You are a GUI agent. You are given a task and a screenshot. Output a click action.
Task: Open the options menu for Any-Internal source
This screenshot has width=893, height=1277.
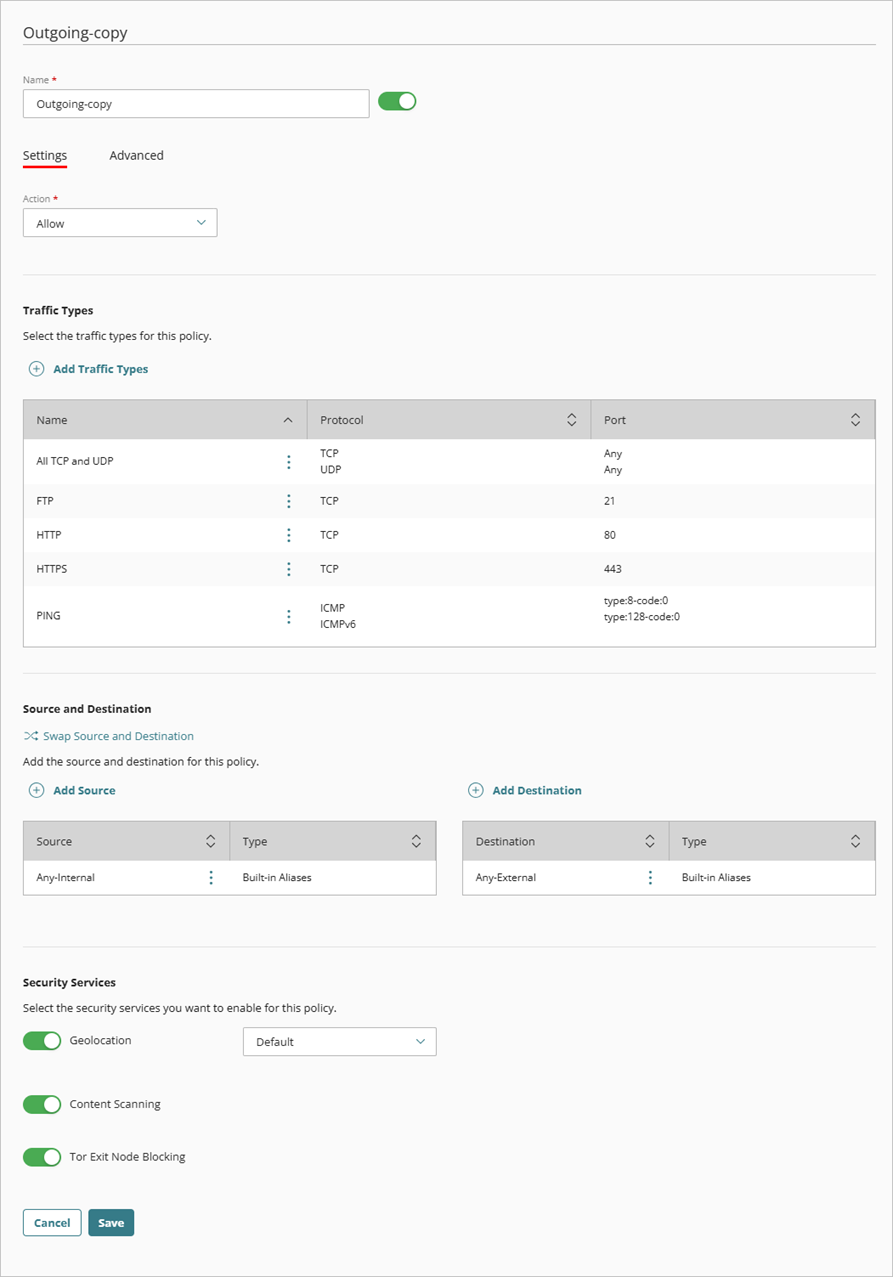point(211,877)
